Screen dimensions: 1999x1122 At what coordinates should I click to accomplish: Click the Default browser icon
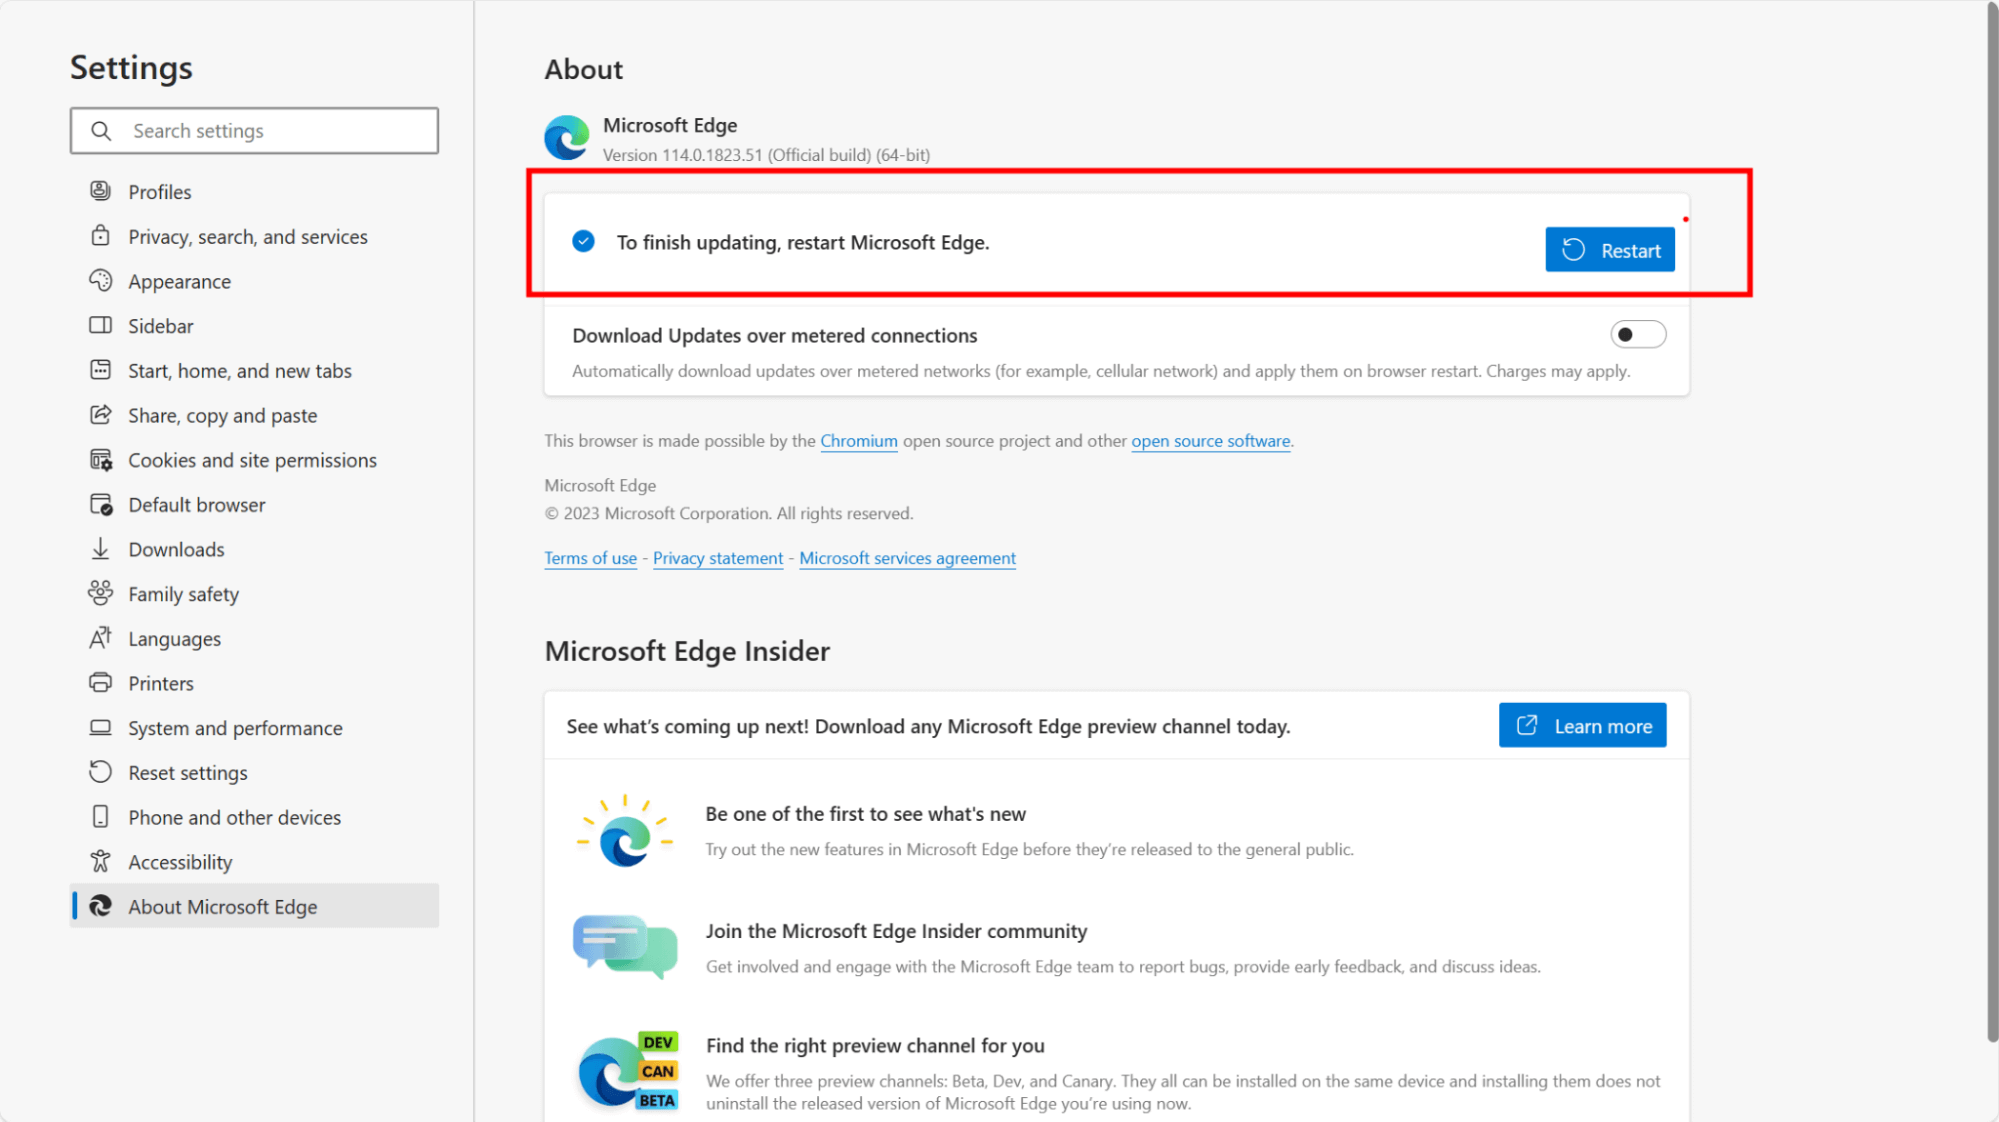click(x=100, y=504)
